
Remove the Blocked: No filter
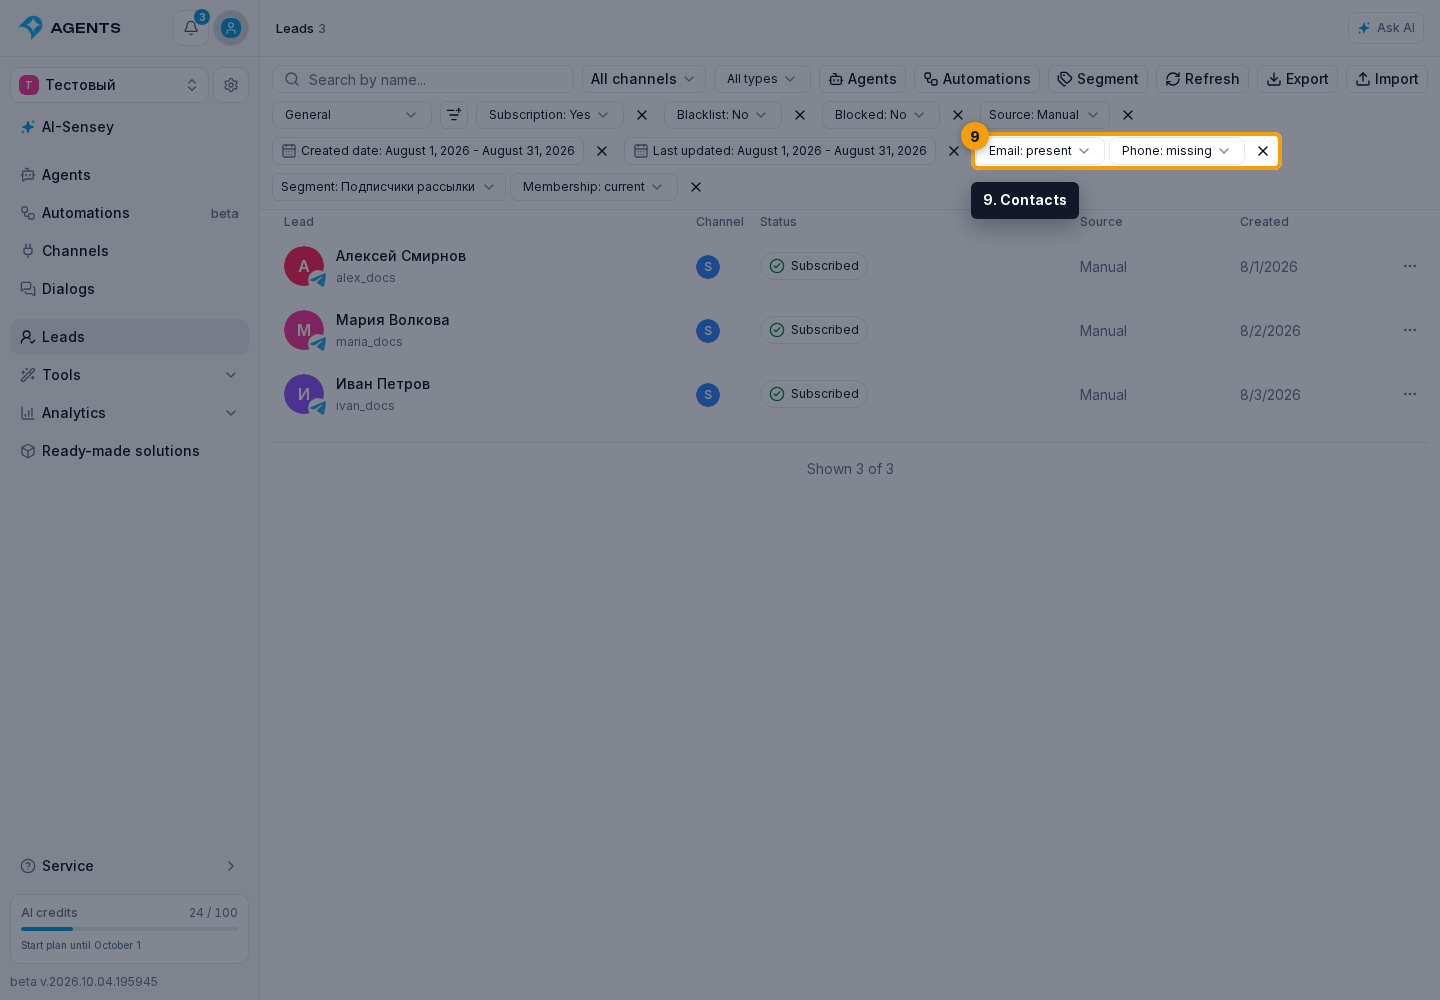point(958,115)
